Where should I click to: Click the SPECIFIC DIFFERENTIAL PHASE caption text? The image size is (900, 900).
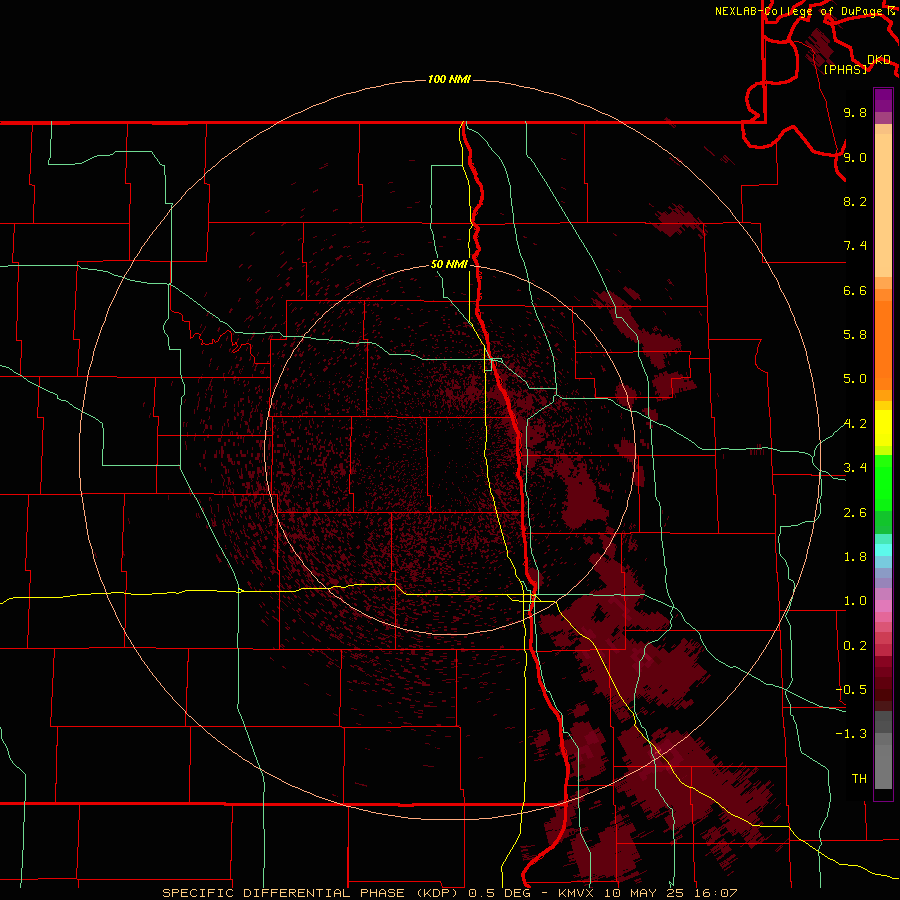pyautogui.click(x=285, y=893)
